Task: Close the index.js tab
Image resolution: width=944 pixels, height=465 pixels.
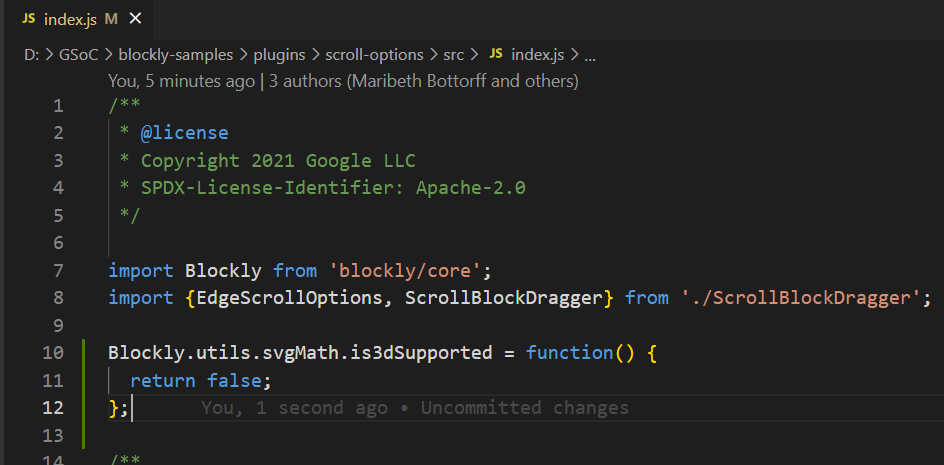Action: pyautogui.click(x=135, y=19)
